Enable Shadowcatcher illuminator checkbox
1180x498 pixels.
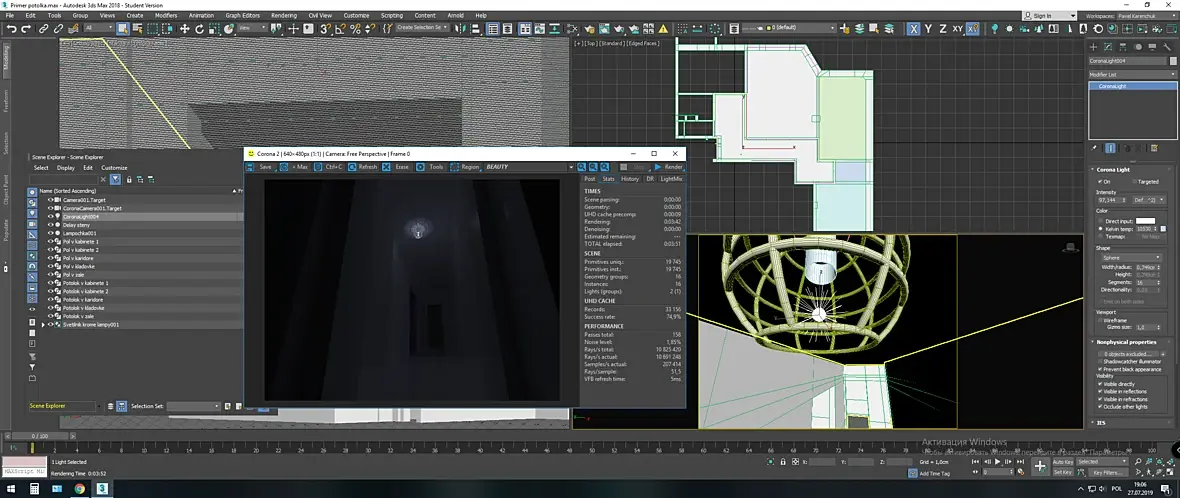click(1100, 361)
